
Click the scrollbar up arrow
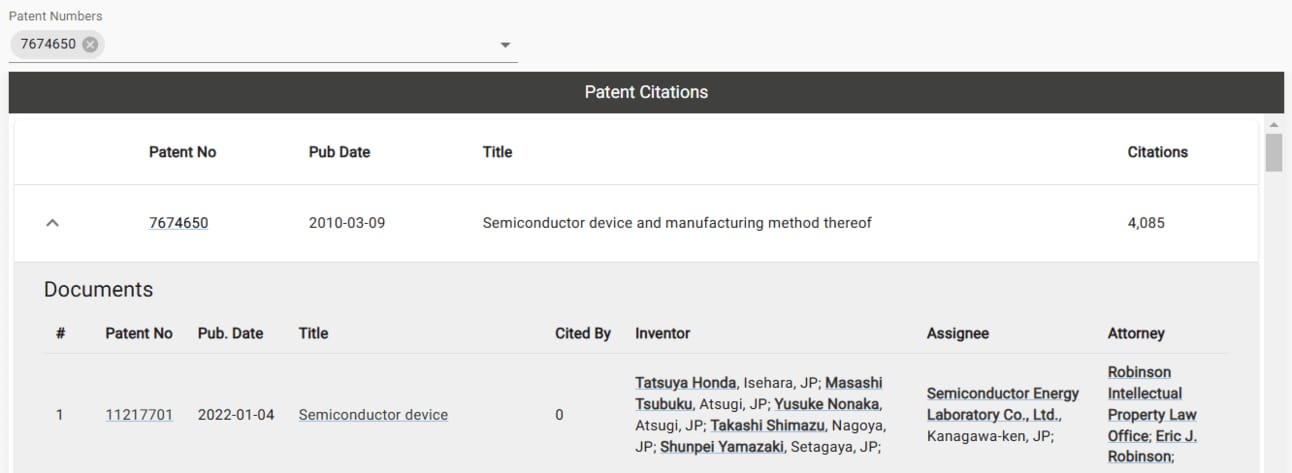1274,125
